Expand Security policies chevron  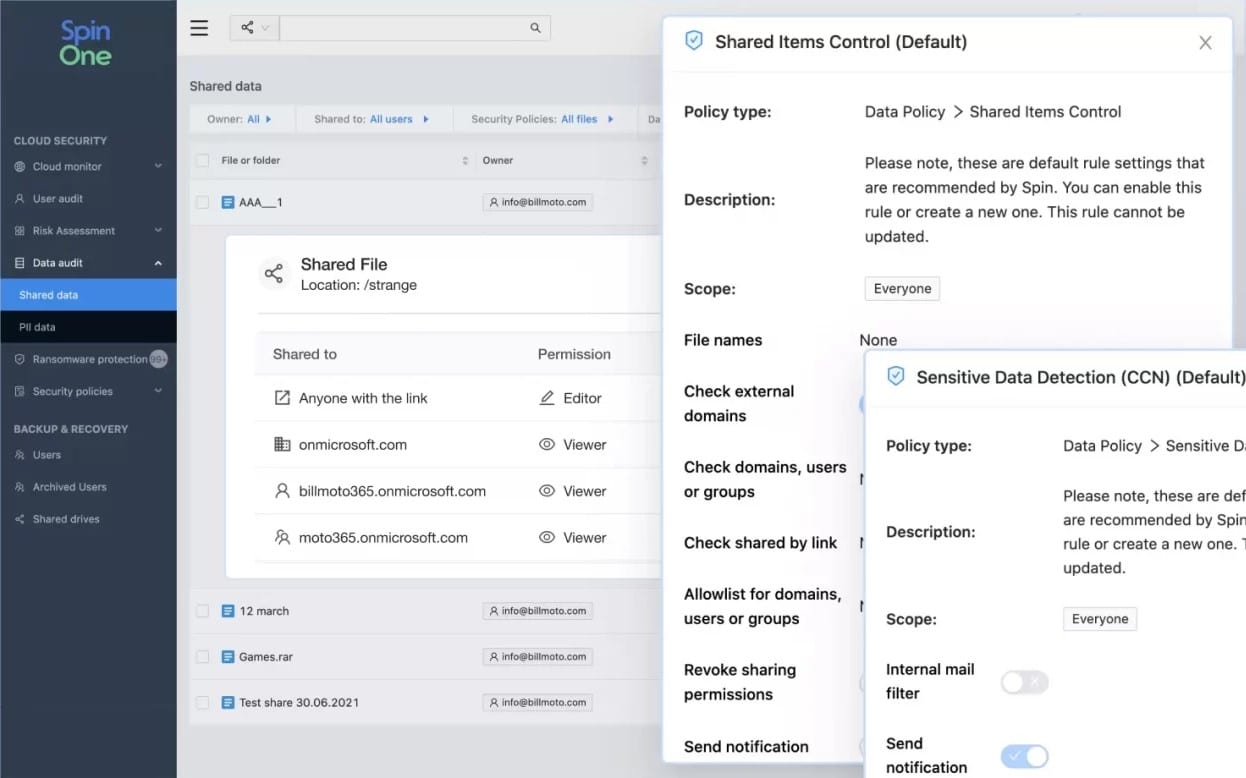(x=158, y=391)
